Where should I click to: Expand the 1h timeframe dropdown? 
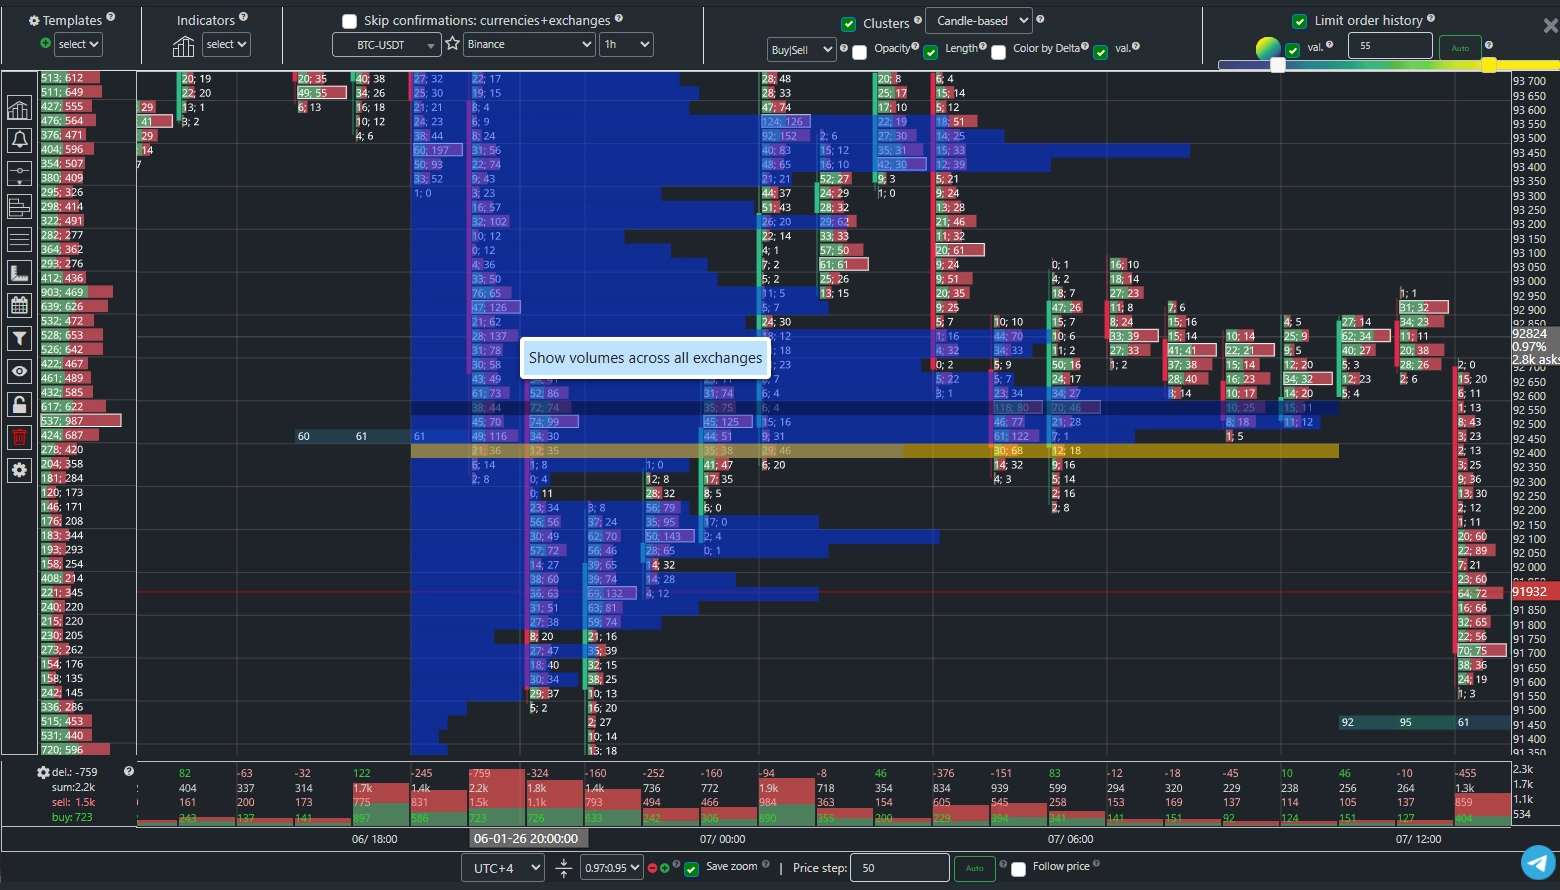[626, 44]
